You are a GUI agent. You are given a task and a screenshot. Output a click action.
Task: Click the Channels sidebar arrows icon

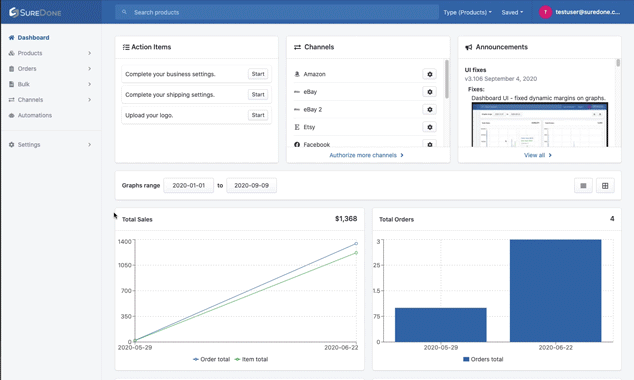click(x=11, y=99)
